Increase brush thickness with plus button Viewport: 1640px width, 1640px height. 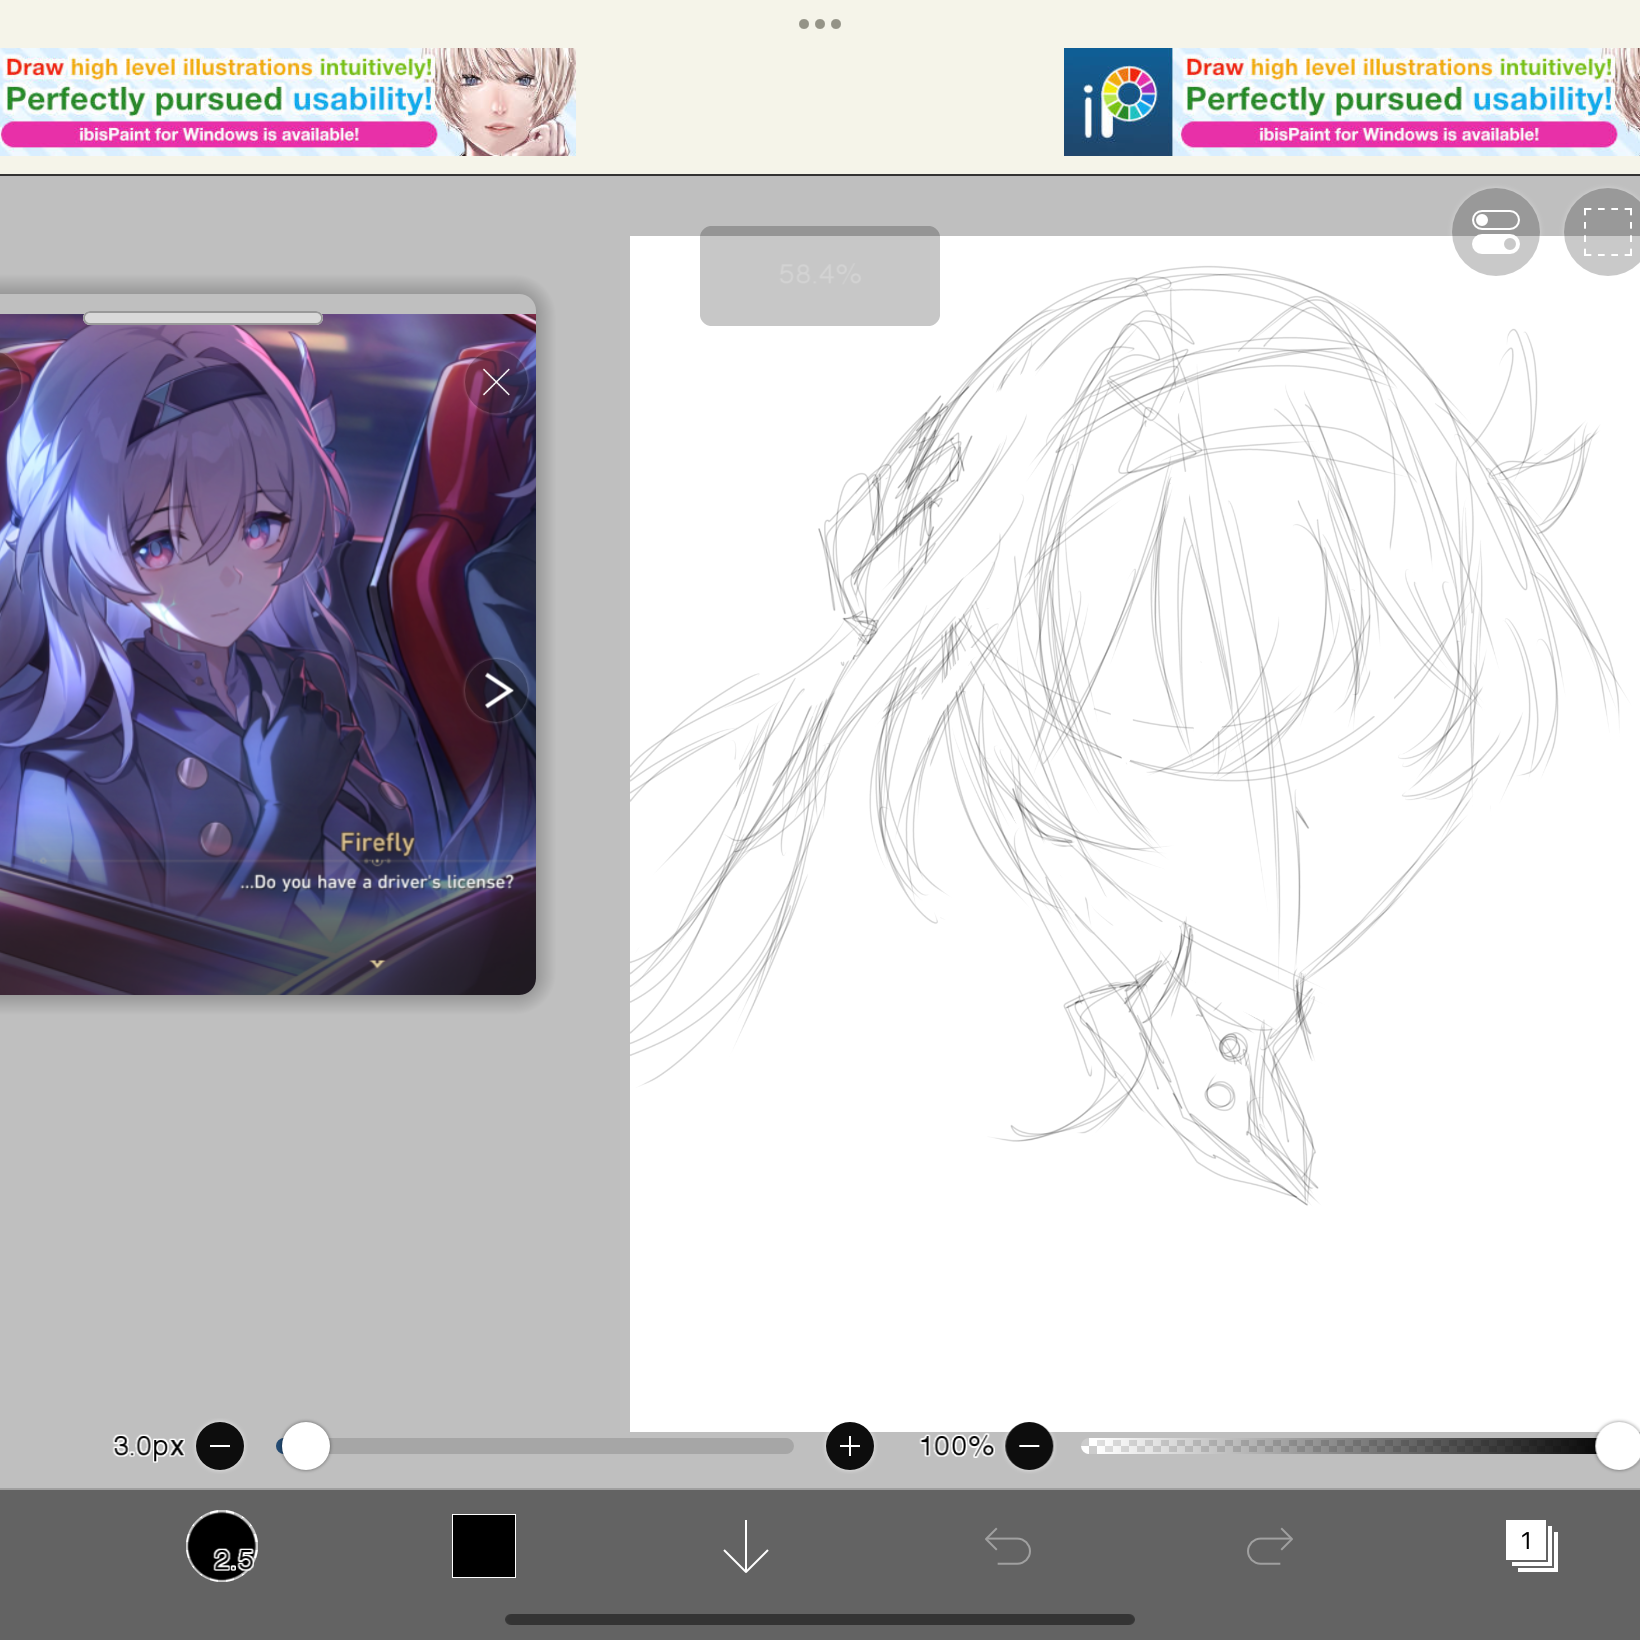pos(850,1446)
